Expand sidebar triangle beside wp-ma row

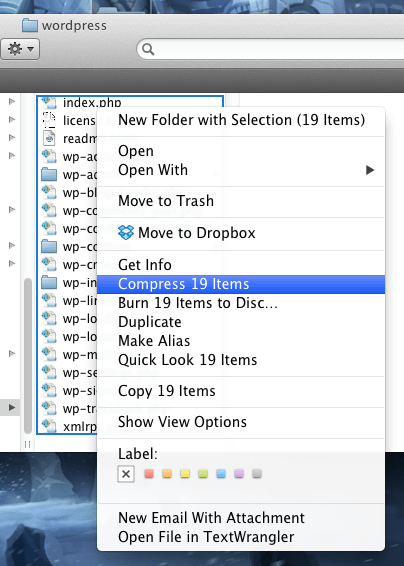click(12, 353)
